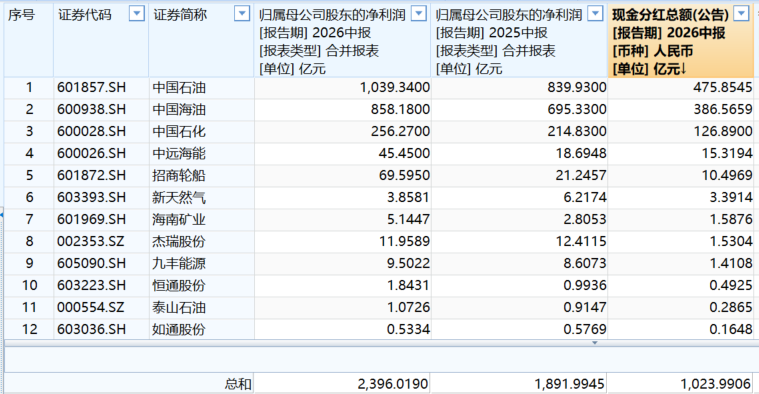This screenshot has width=759, height=394.
Task: Click the name cell 新天然气
Action: point(179,197)
